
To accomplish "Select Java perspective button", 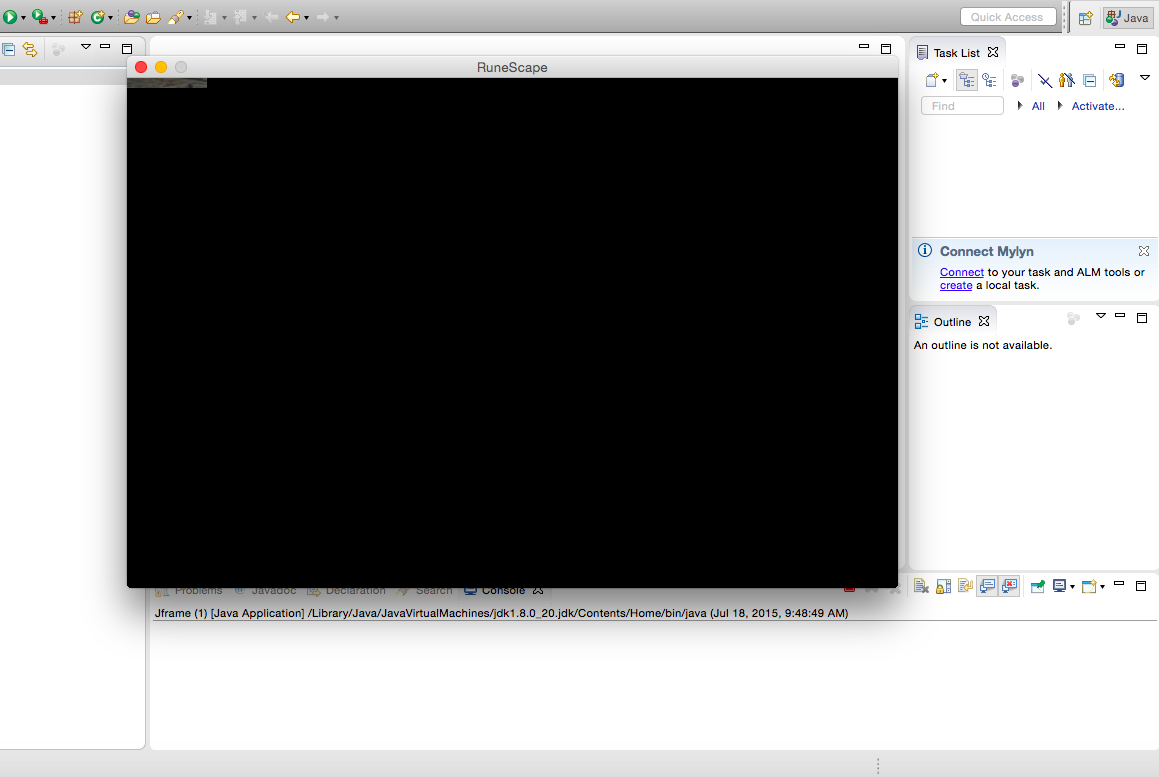I will (1127, 18).
